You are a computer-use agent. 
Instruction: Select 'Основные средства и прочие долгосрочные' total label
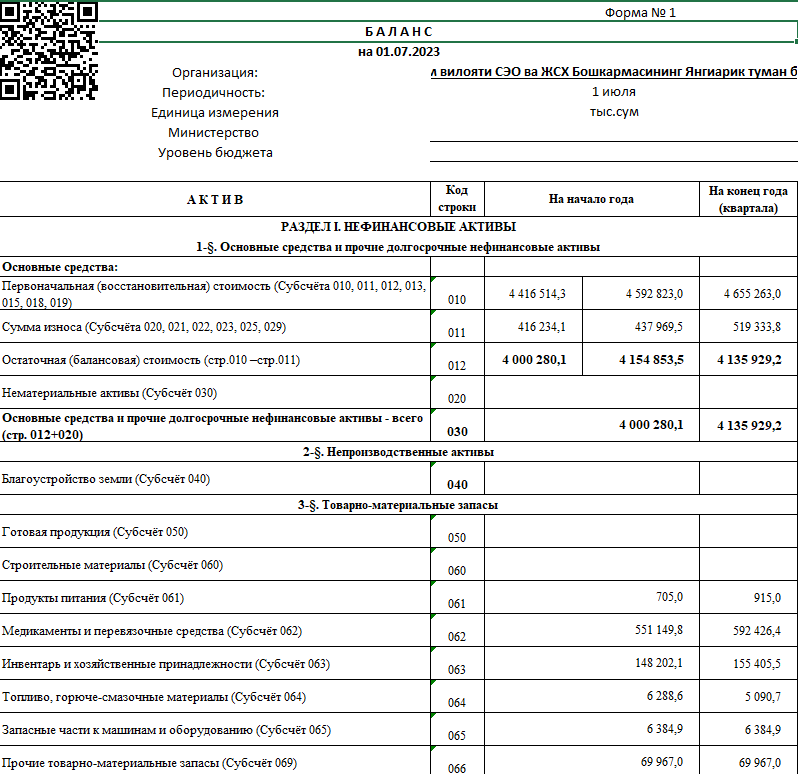coord(213,426)
